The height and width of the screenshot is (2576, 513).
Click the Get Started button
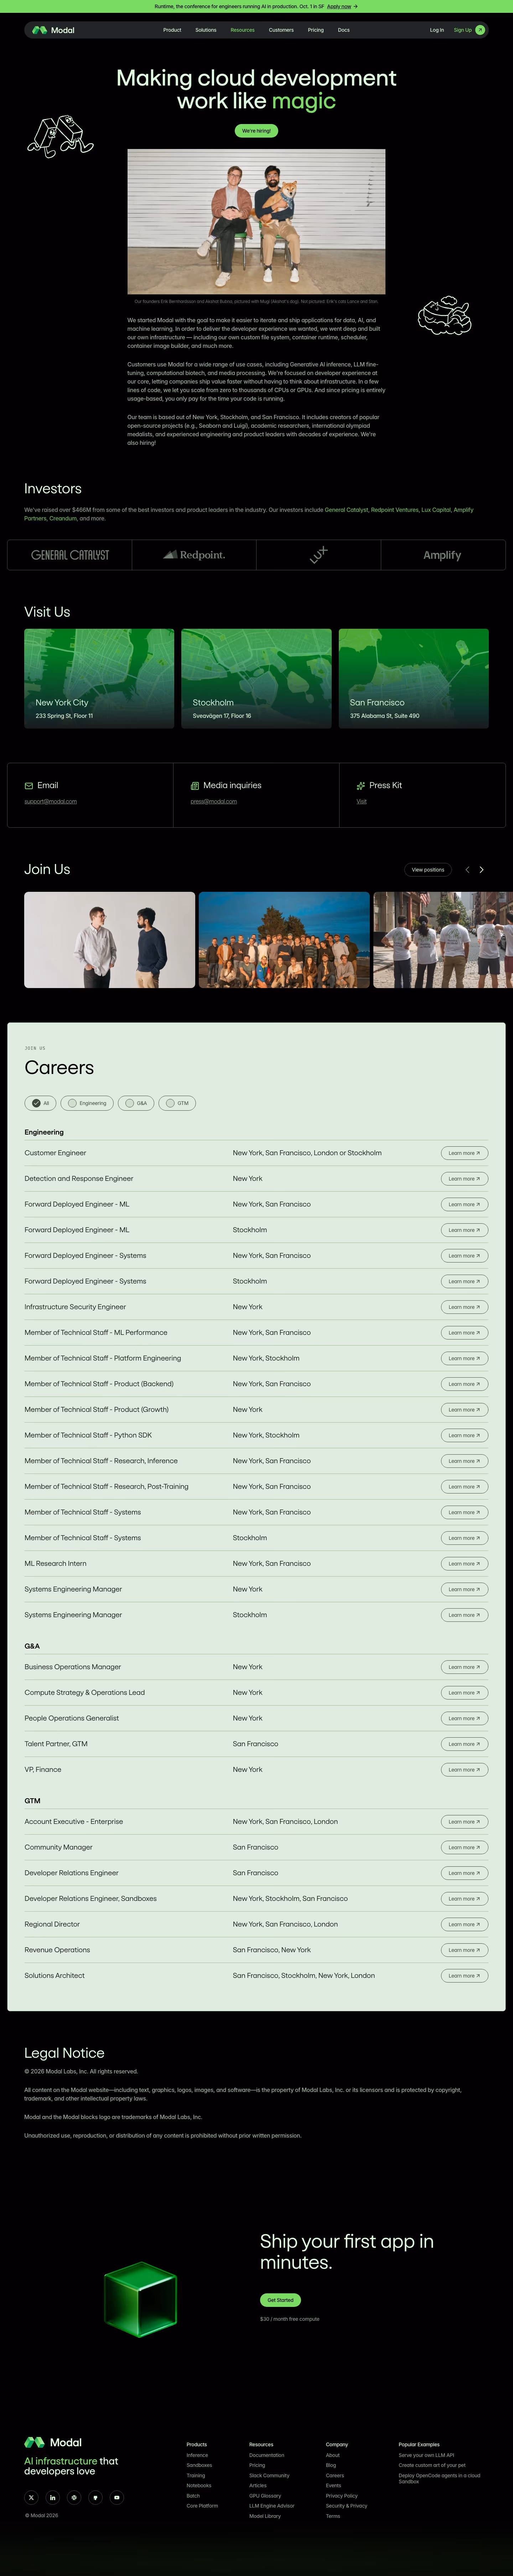click(280, 2300)
